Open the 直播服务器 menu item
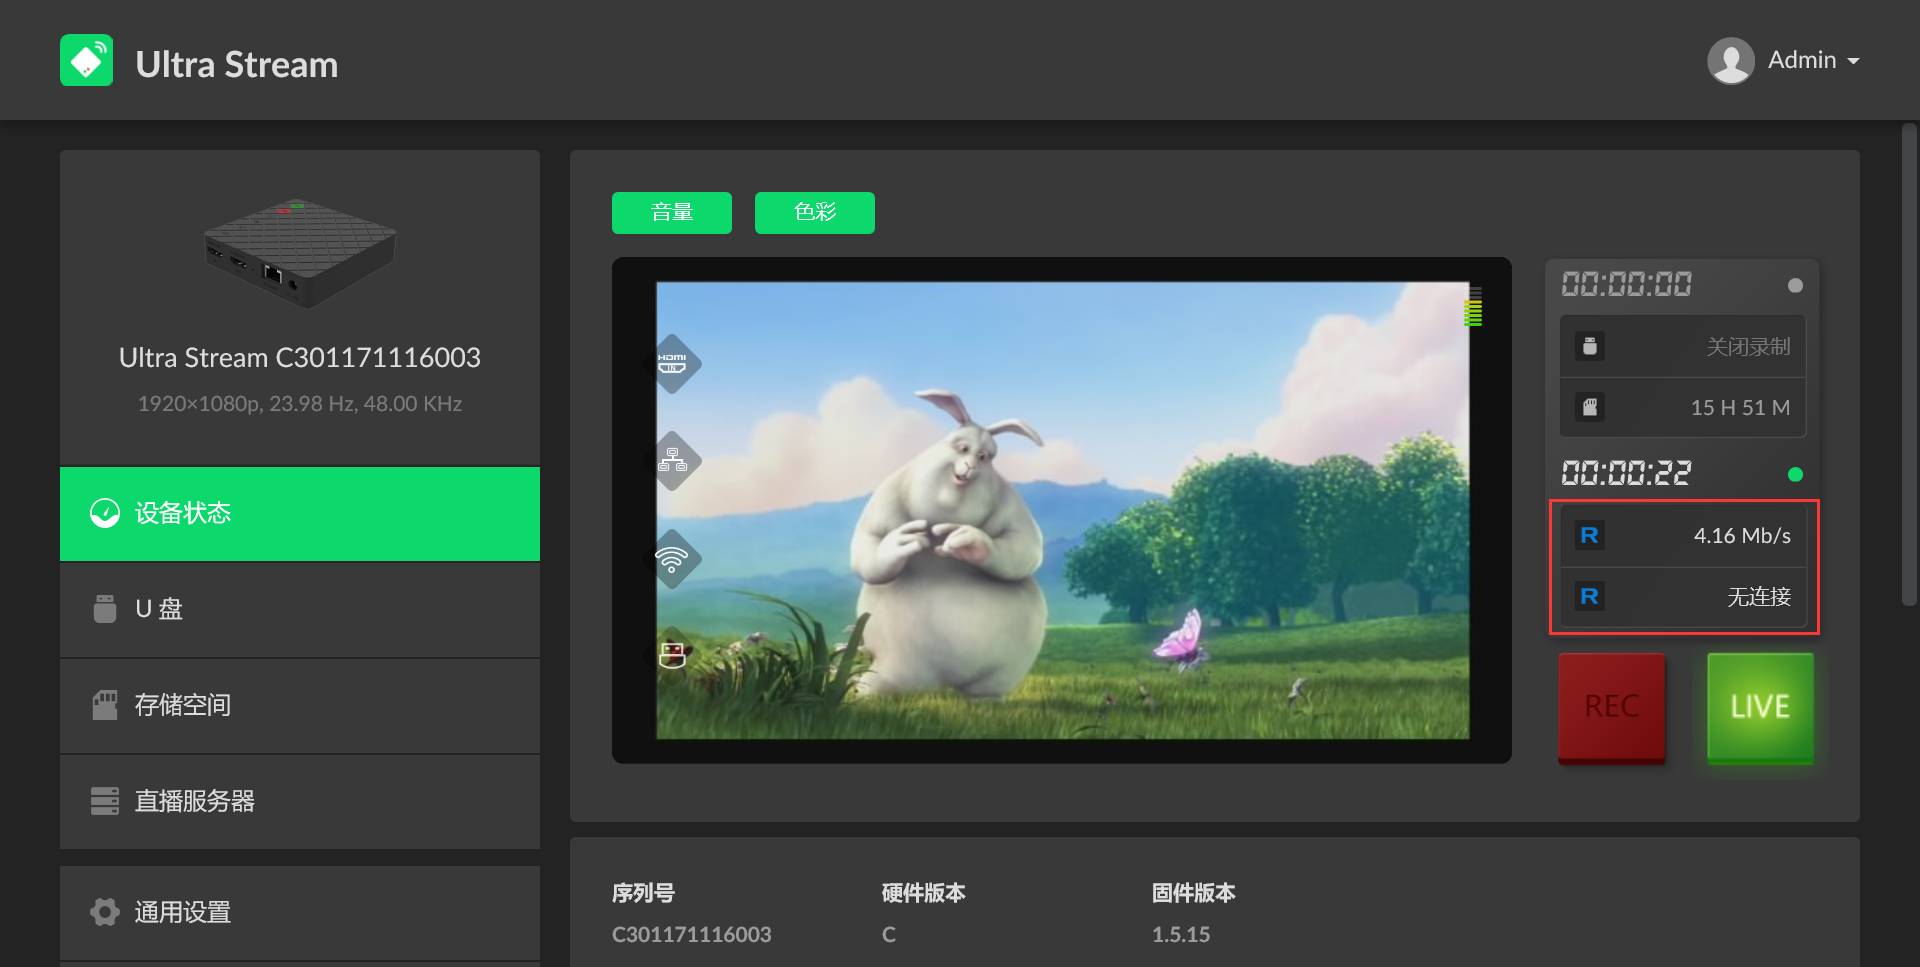The height and width of the screenshot is (967, 1920). (x=300, y=802)
